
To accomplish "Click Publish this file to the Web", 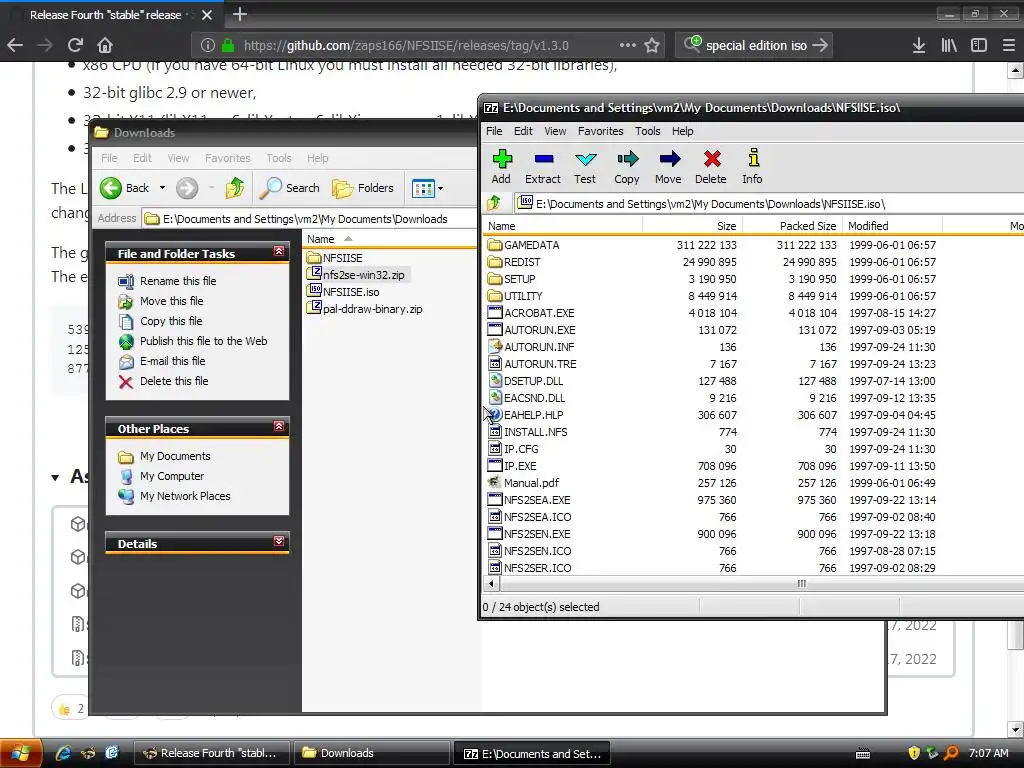I will [203, 341].
